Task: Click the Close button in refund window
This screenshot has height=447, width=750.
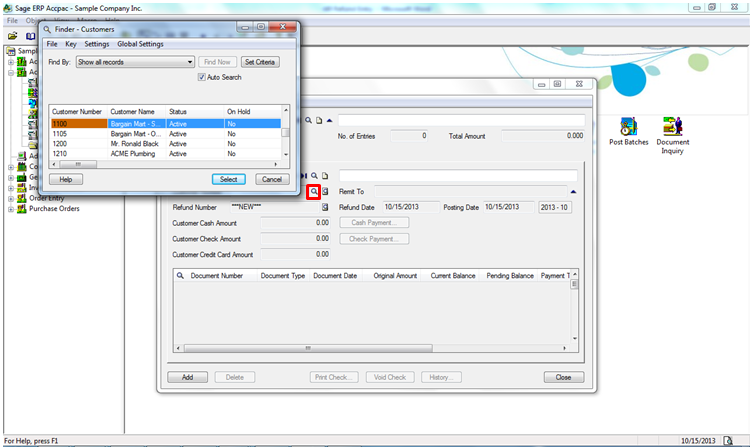Action: 563,377
